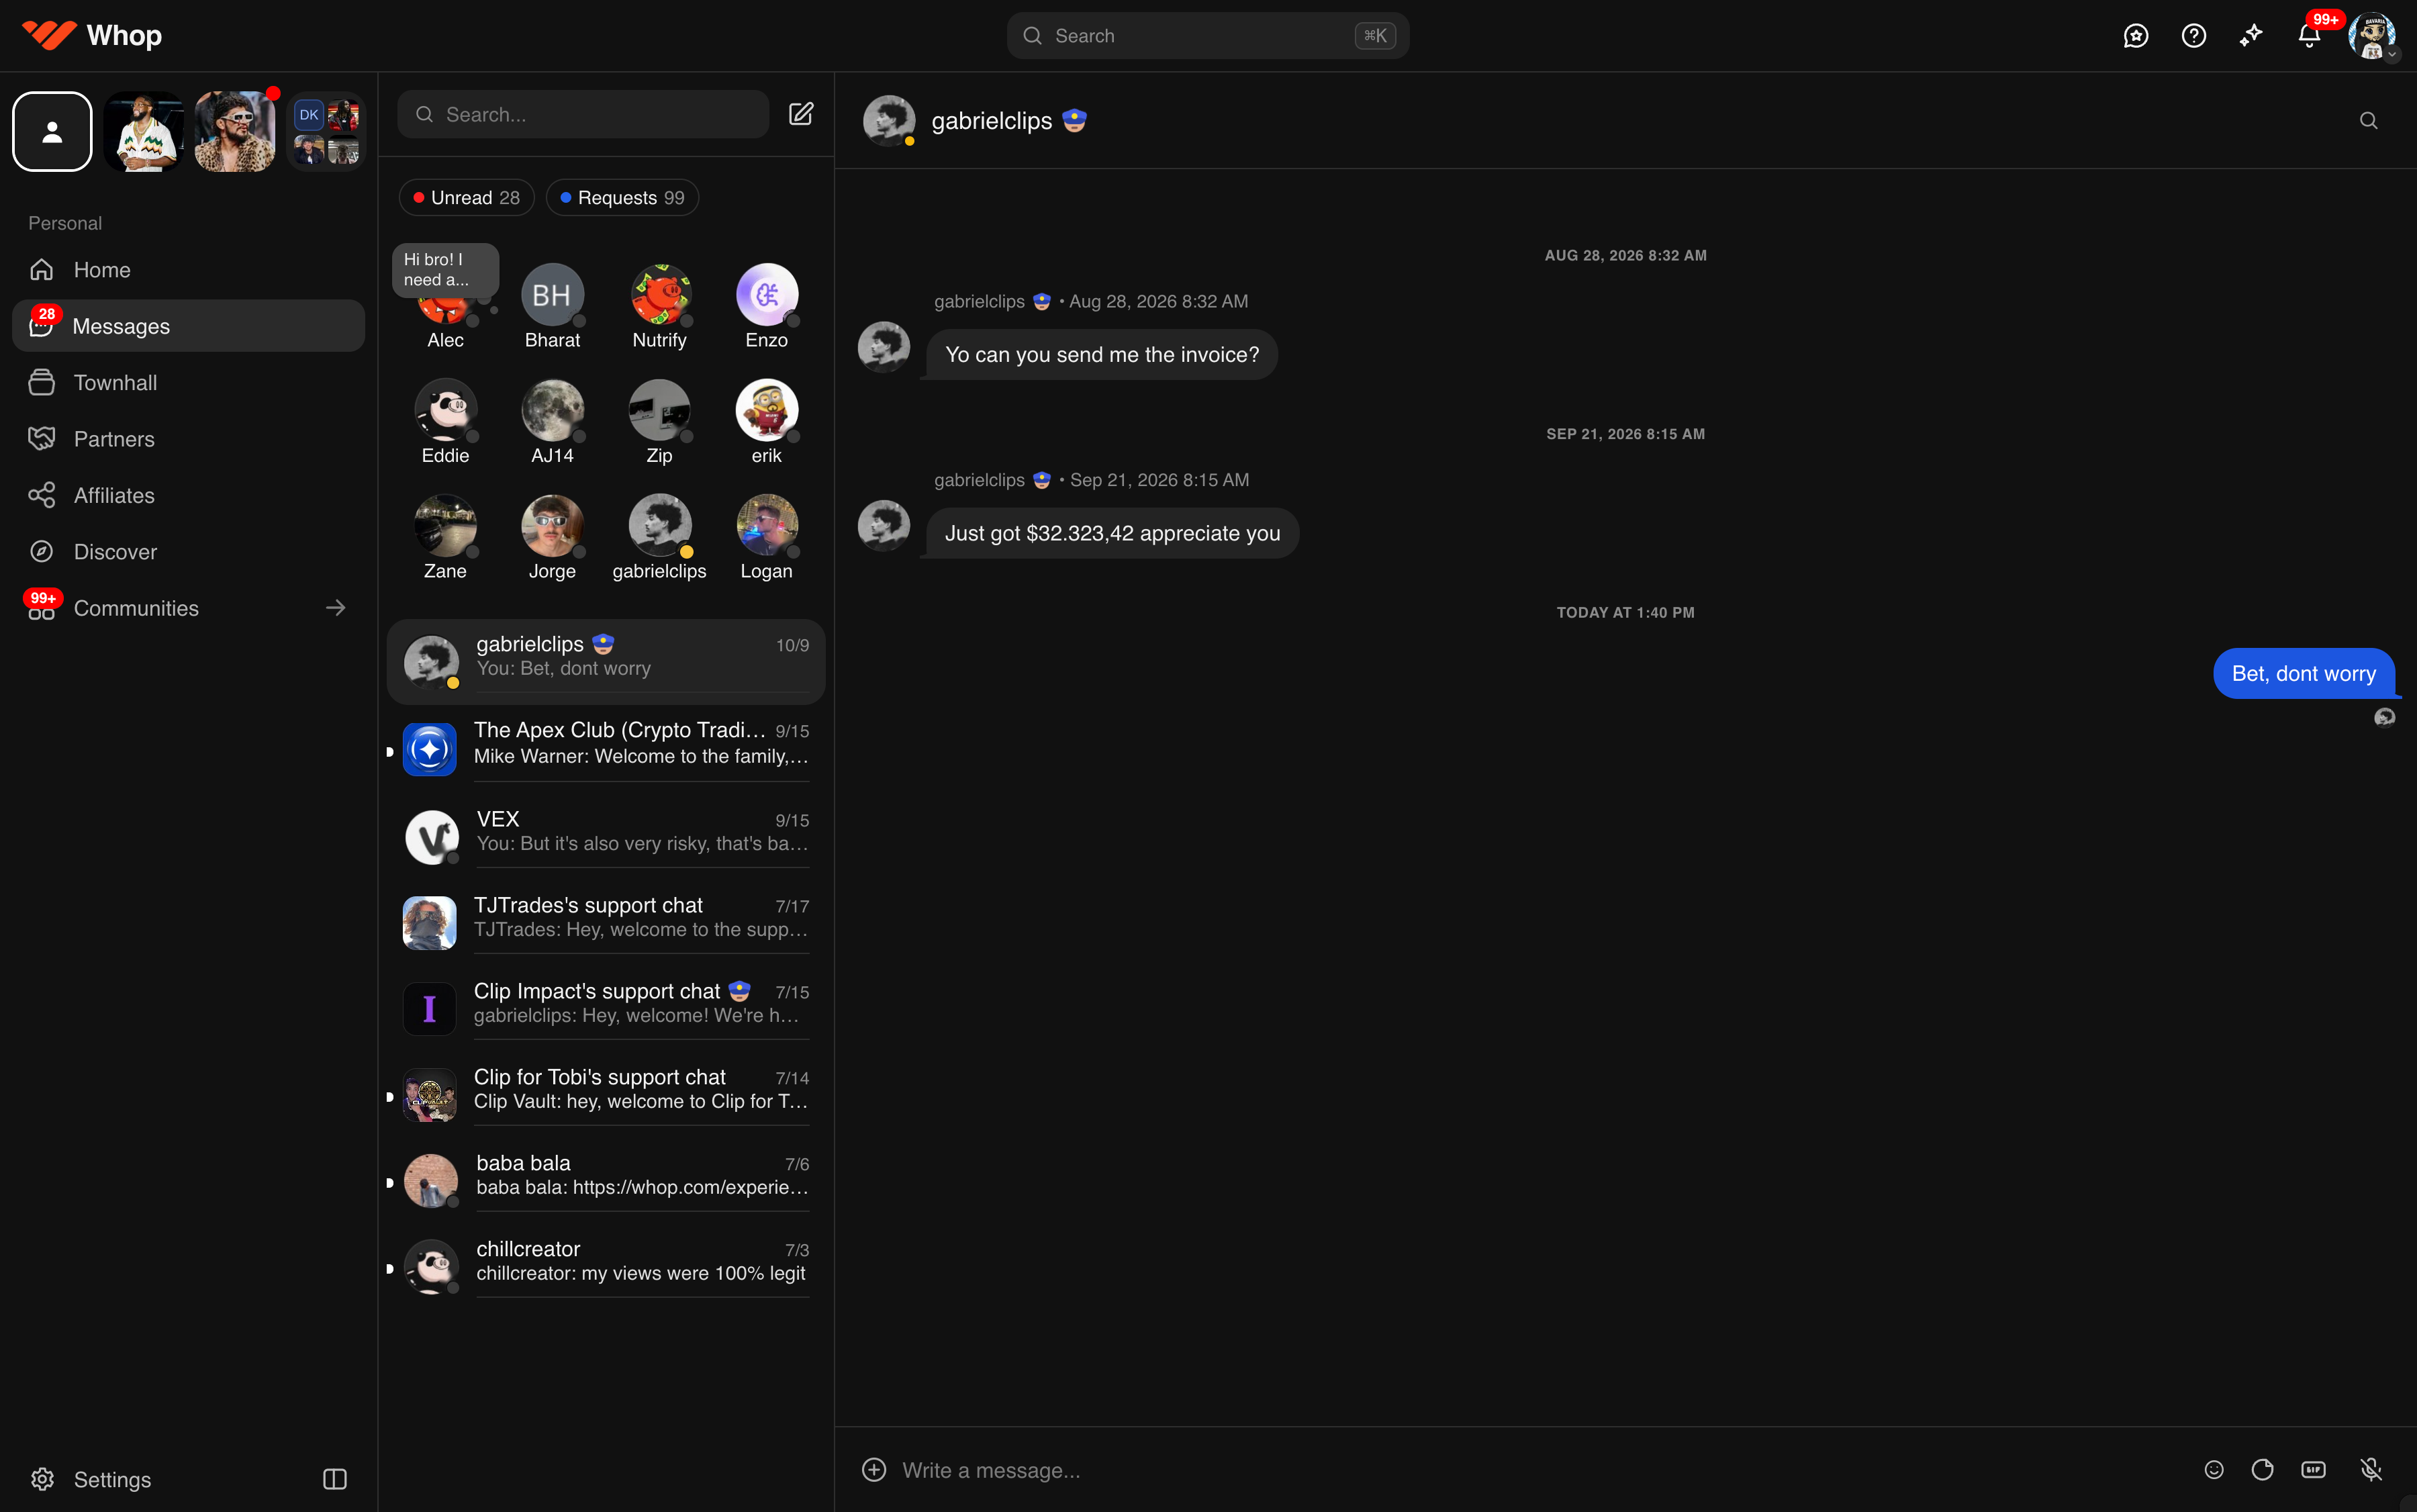Open erik's avatar contact

coord(767,410)
